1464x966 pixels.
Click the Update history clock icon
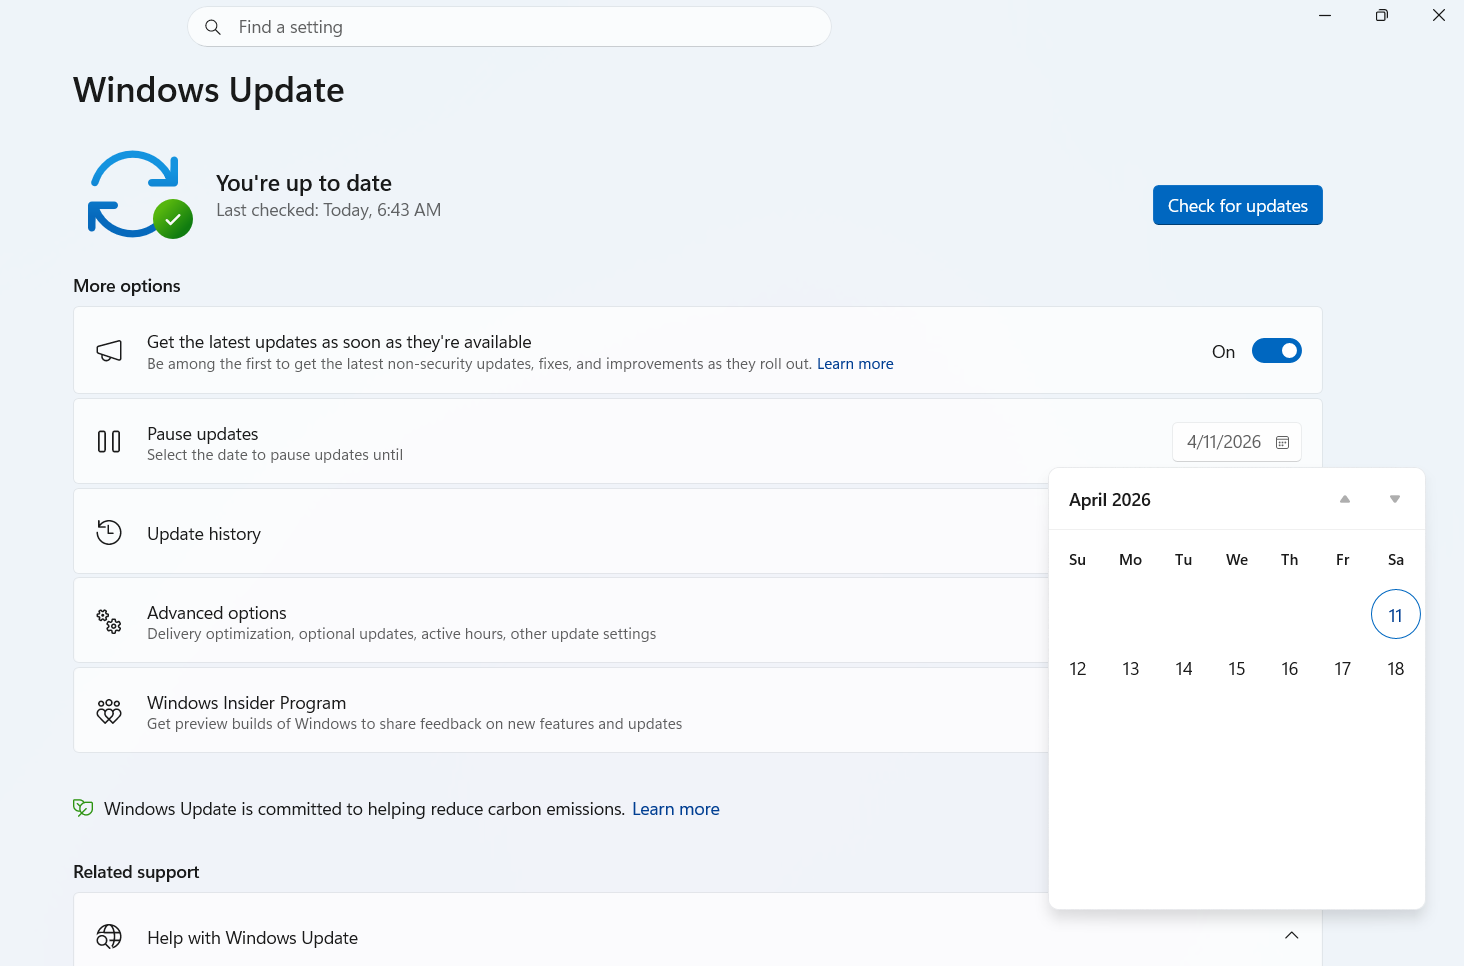pyautogui.click(x=108, y=532)
